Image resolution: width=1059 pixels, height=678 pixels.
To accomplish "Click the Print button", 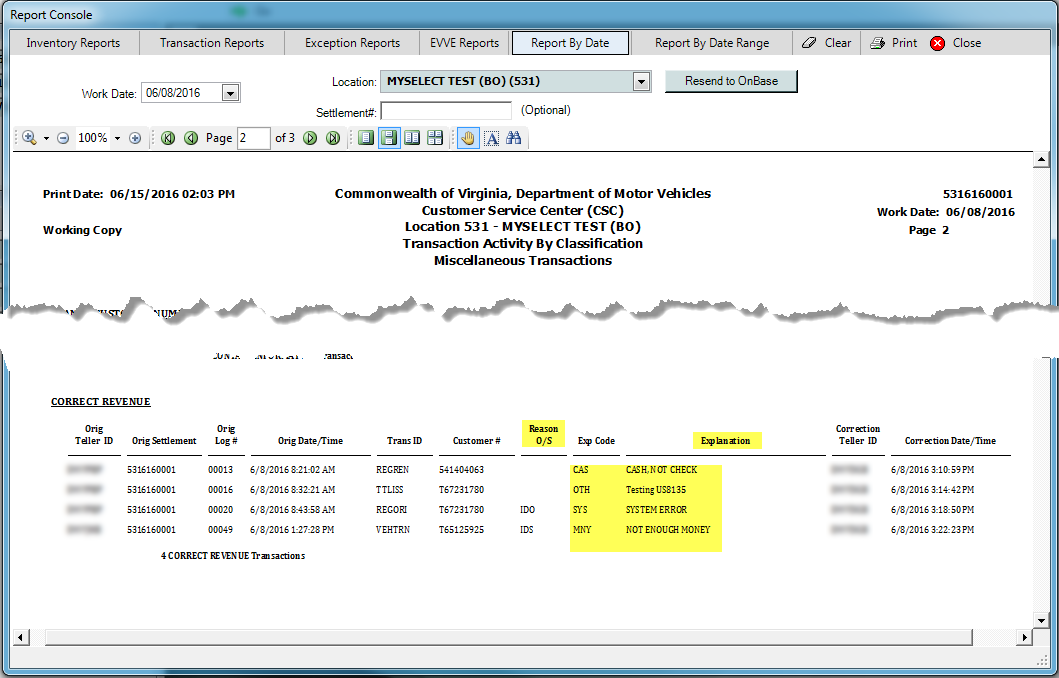I will pyautogui.click(x=893, y=43).
